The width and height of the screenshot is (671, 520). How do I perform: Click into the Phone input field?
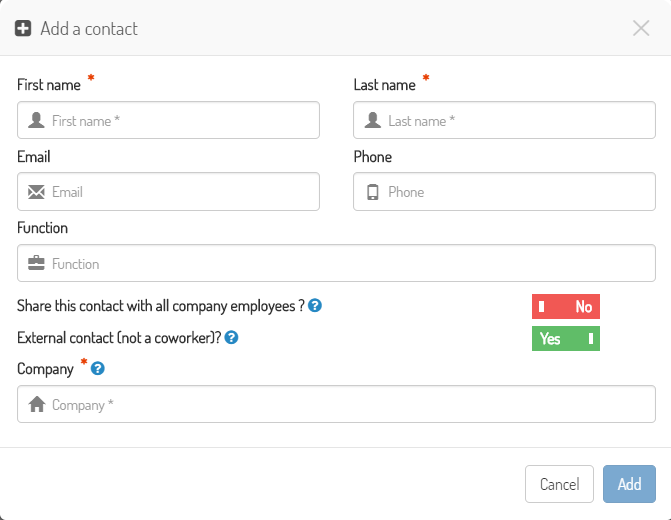coord(504,192)
